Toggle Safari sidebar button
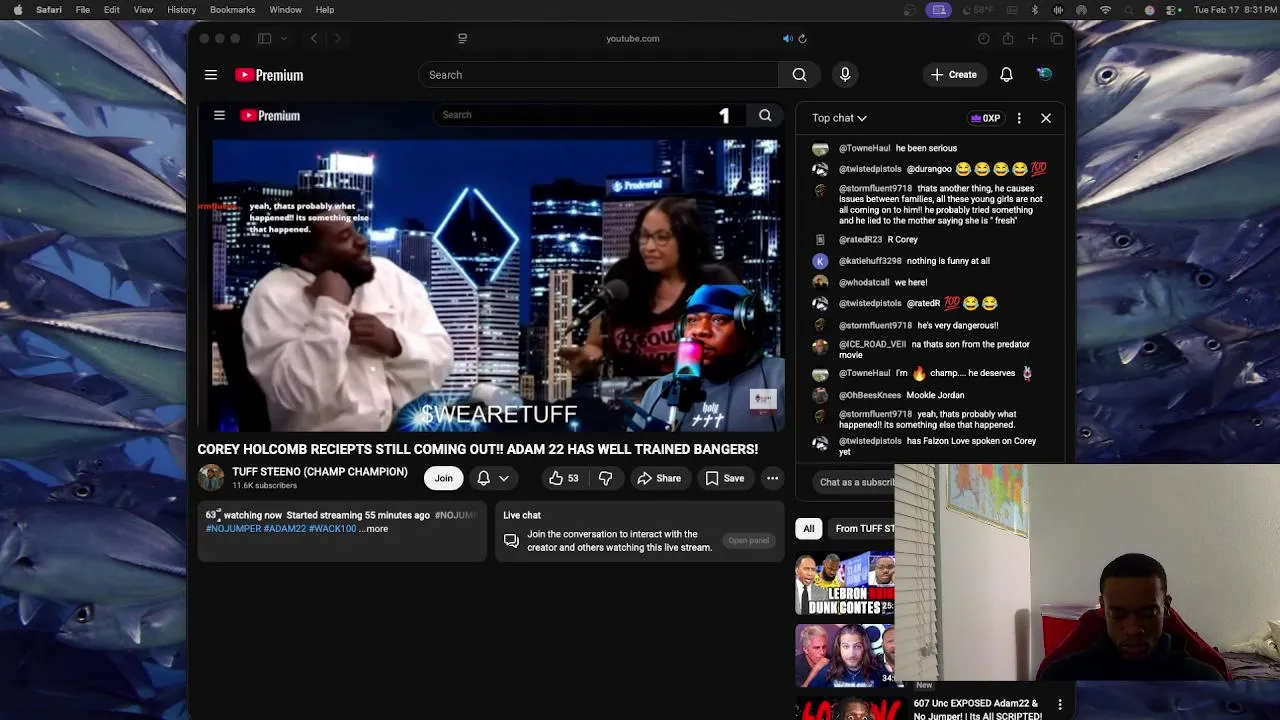1280x720 pixels. [x=264, y=39]
